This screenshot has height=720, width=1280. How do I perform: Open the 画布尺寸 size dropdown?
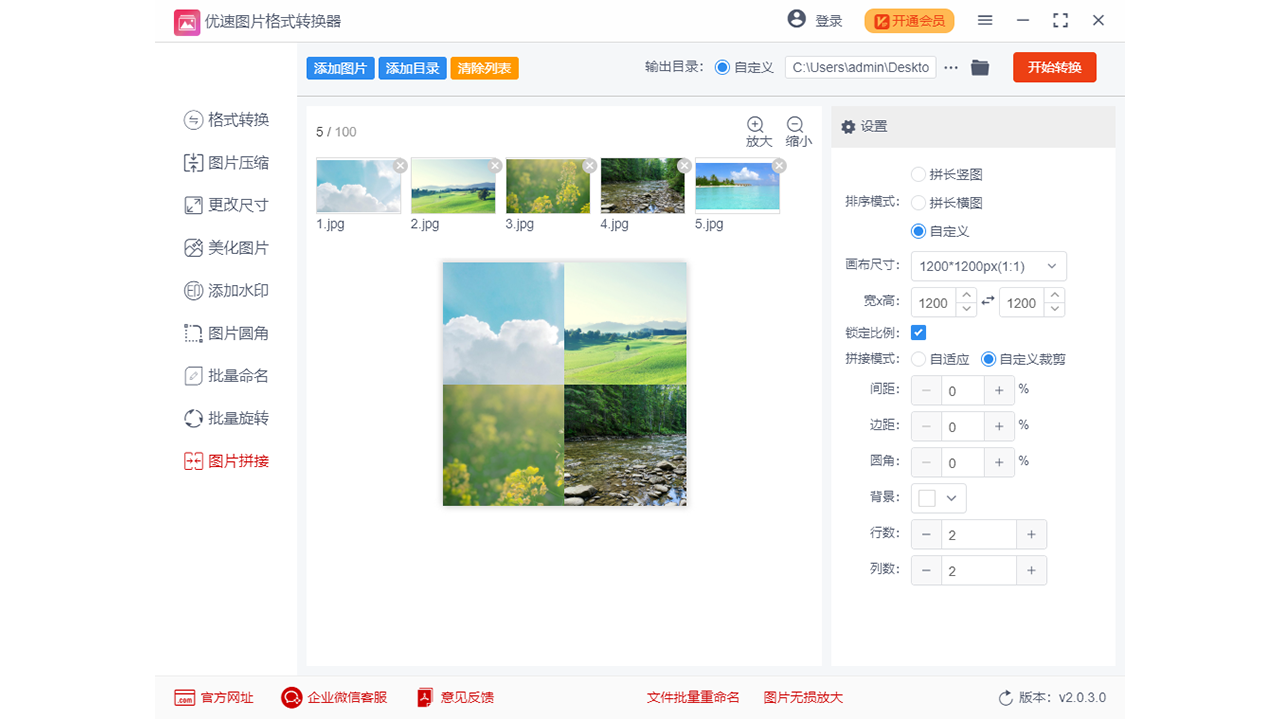pyautogui.click(x=987, y=266)
